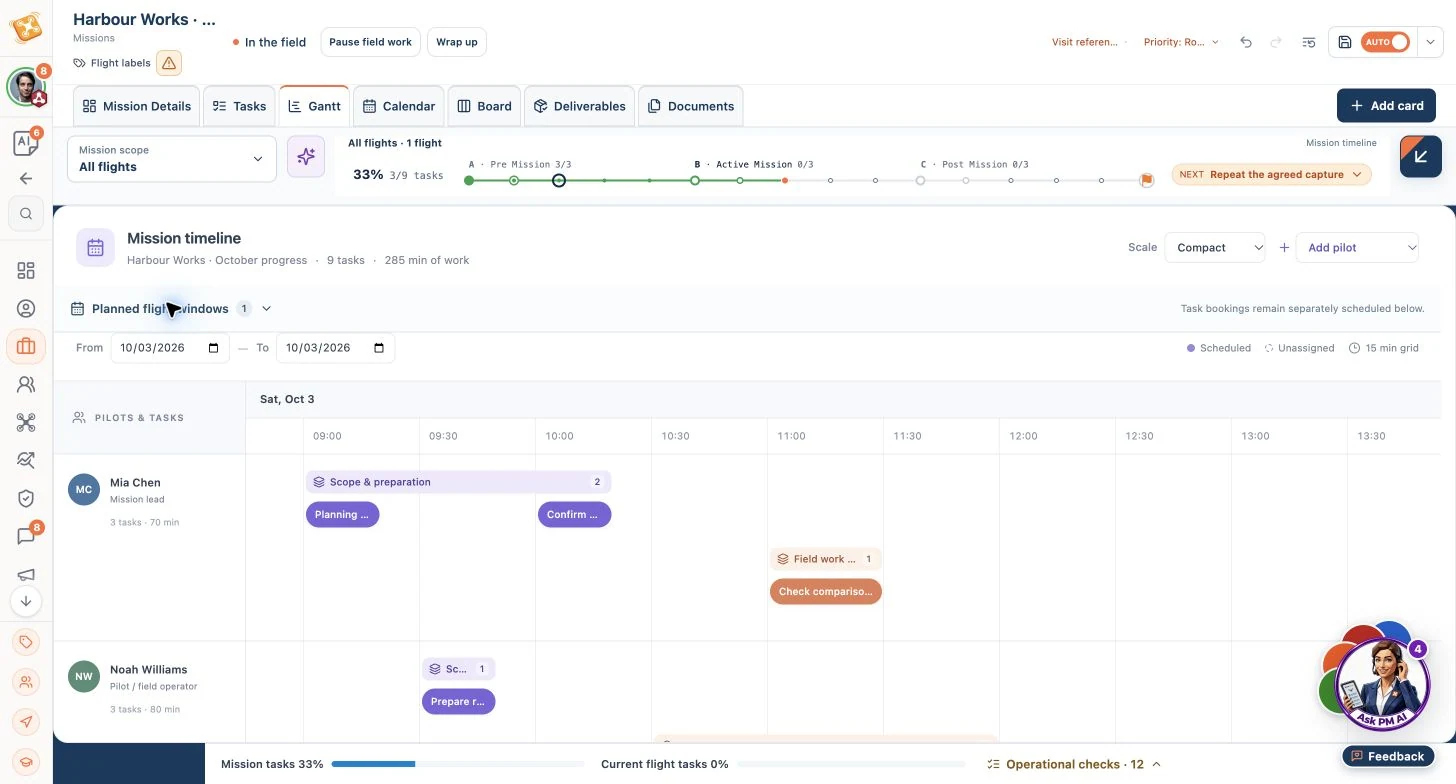Click the search magnifier in the sidebar

tap(26, 213)
